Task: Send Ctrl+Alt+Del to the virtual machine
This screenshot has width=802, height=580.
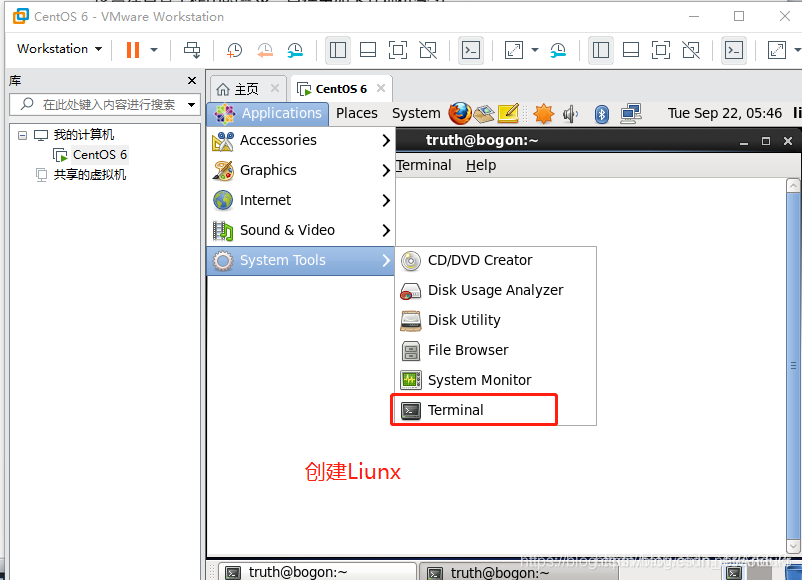Action: click(x=192, y=50)
